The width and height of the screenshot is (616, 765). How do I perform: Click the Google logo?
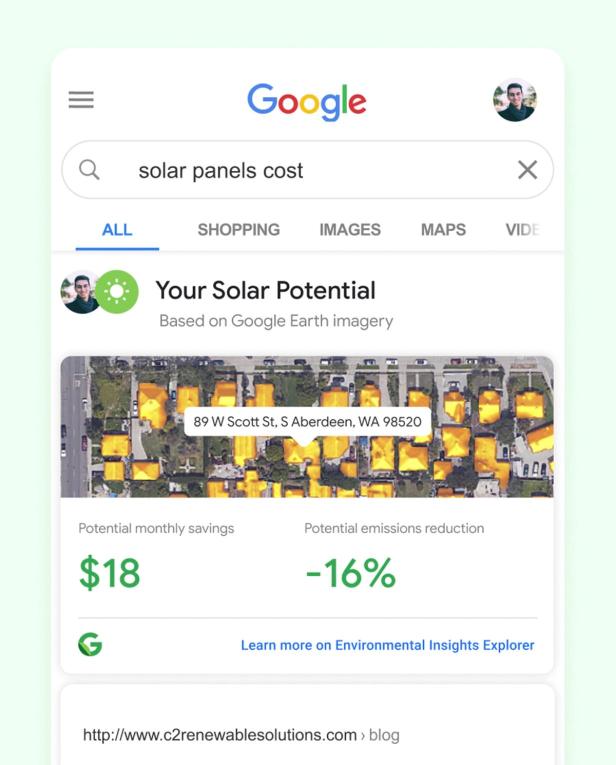(x=307, y=102)
